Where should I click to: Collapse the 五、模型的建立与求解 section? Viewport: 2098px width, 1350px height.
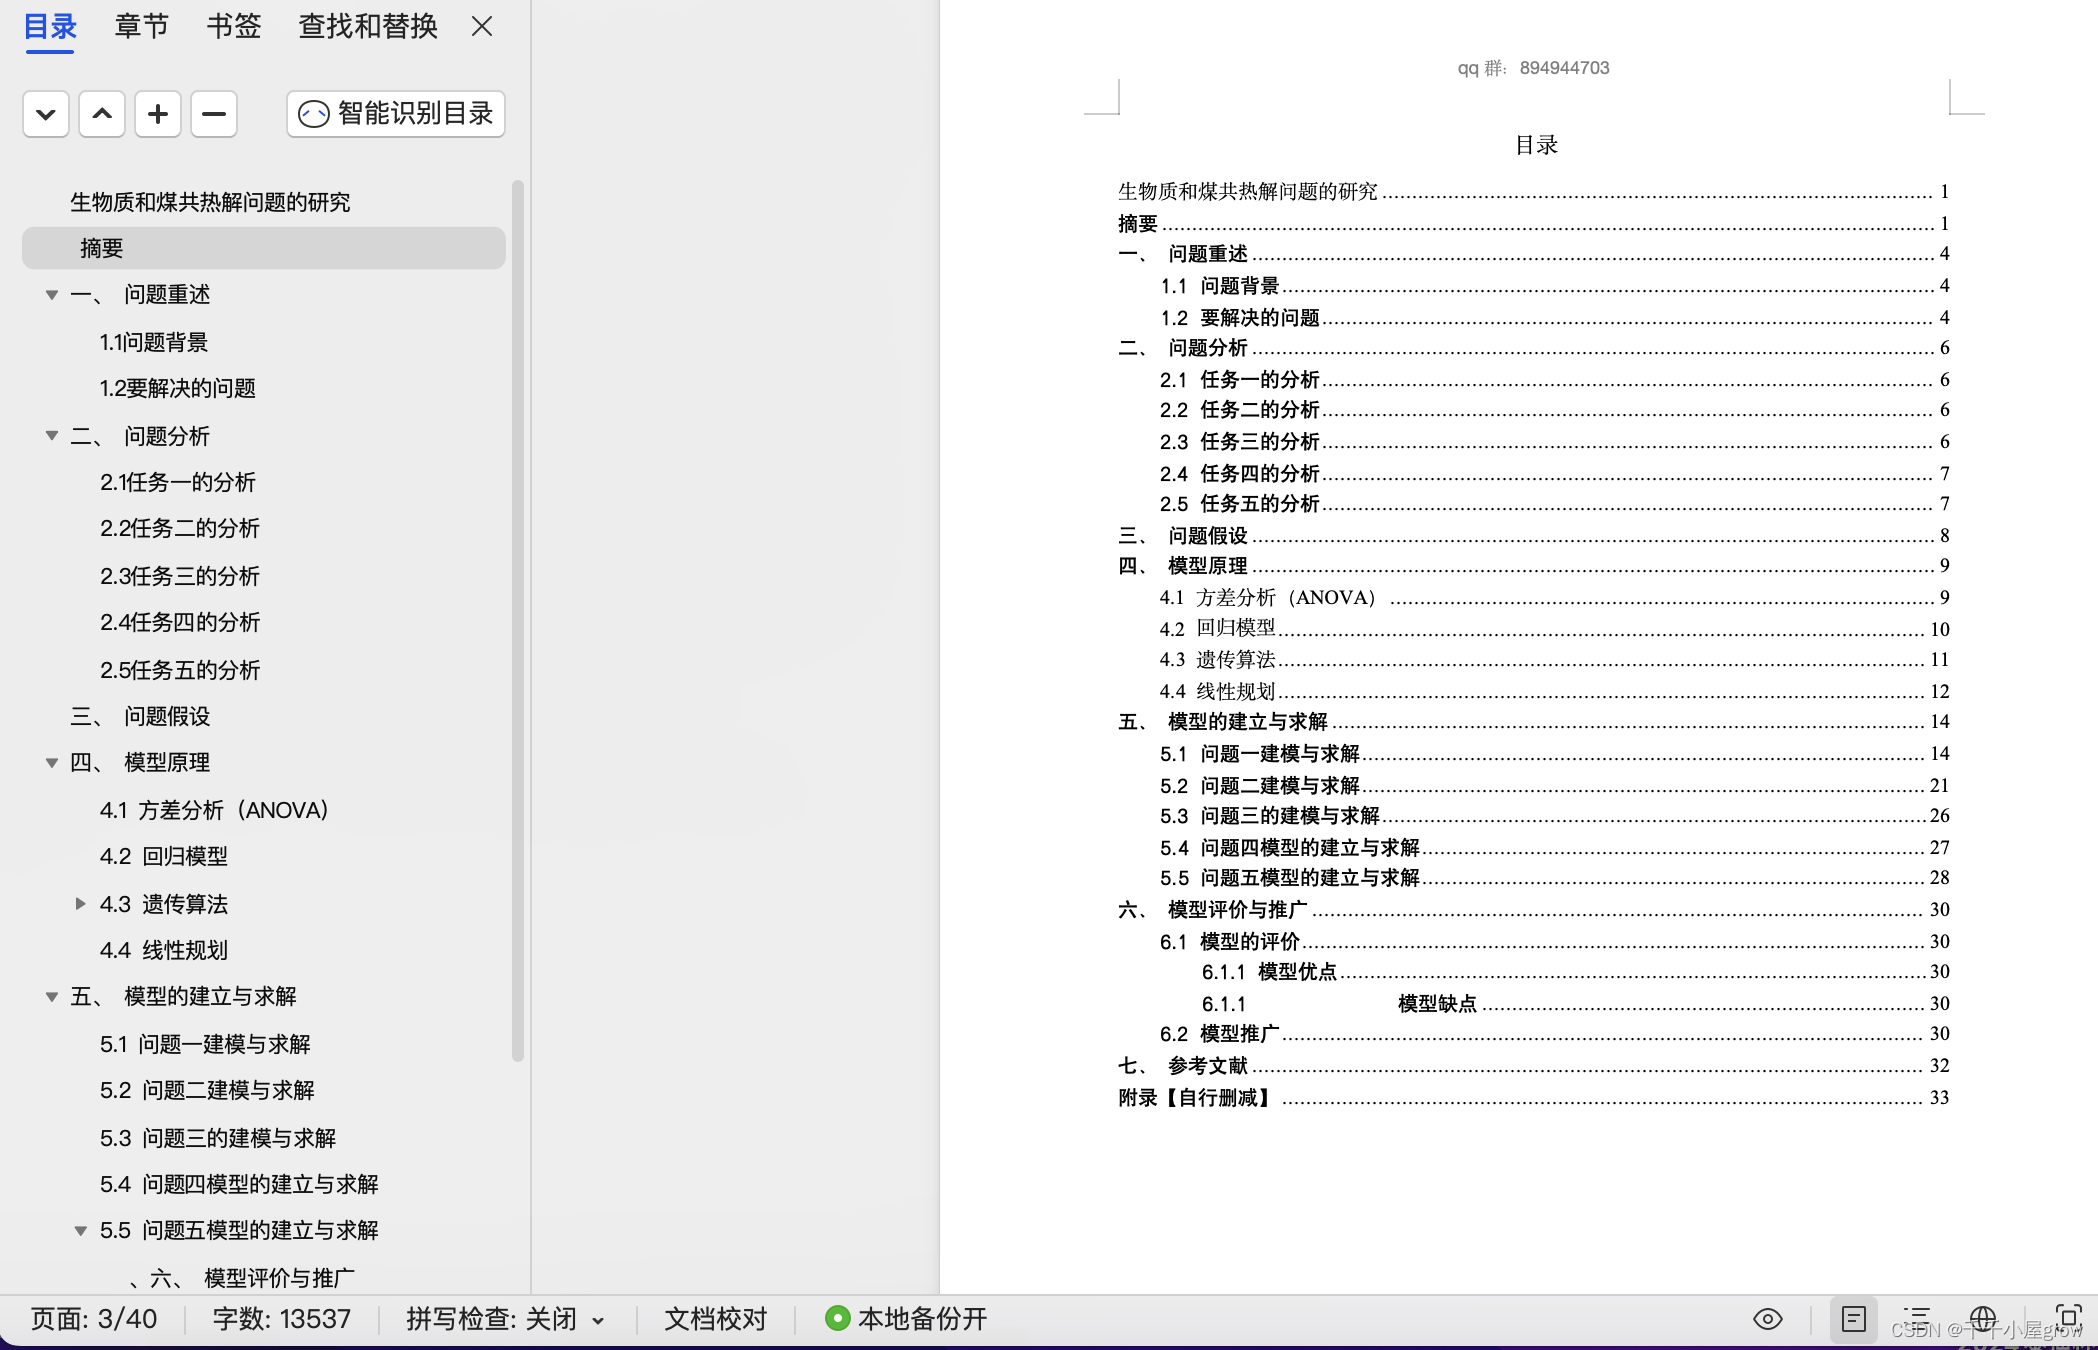tap(52, 997)
